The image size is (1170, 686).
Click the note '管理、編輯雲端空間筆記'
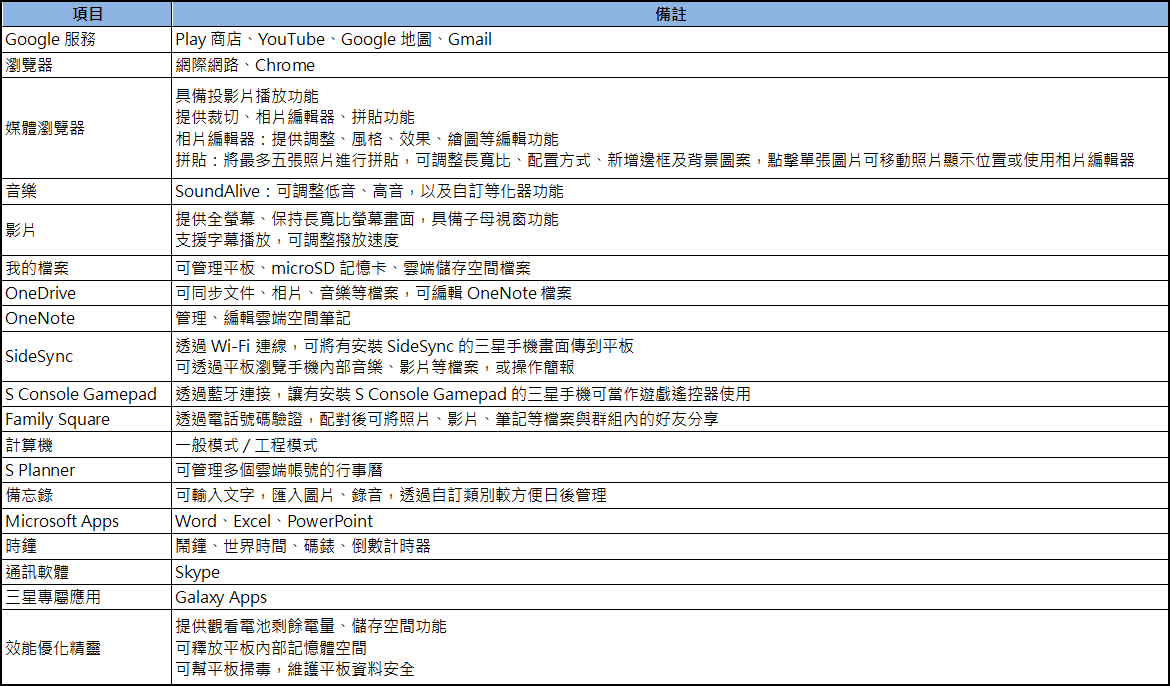coord(263,319)
